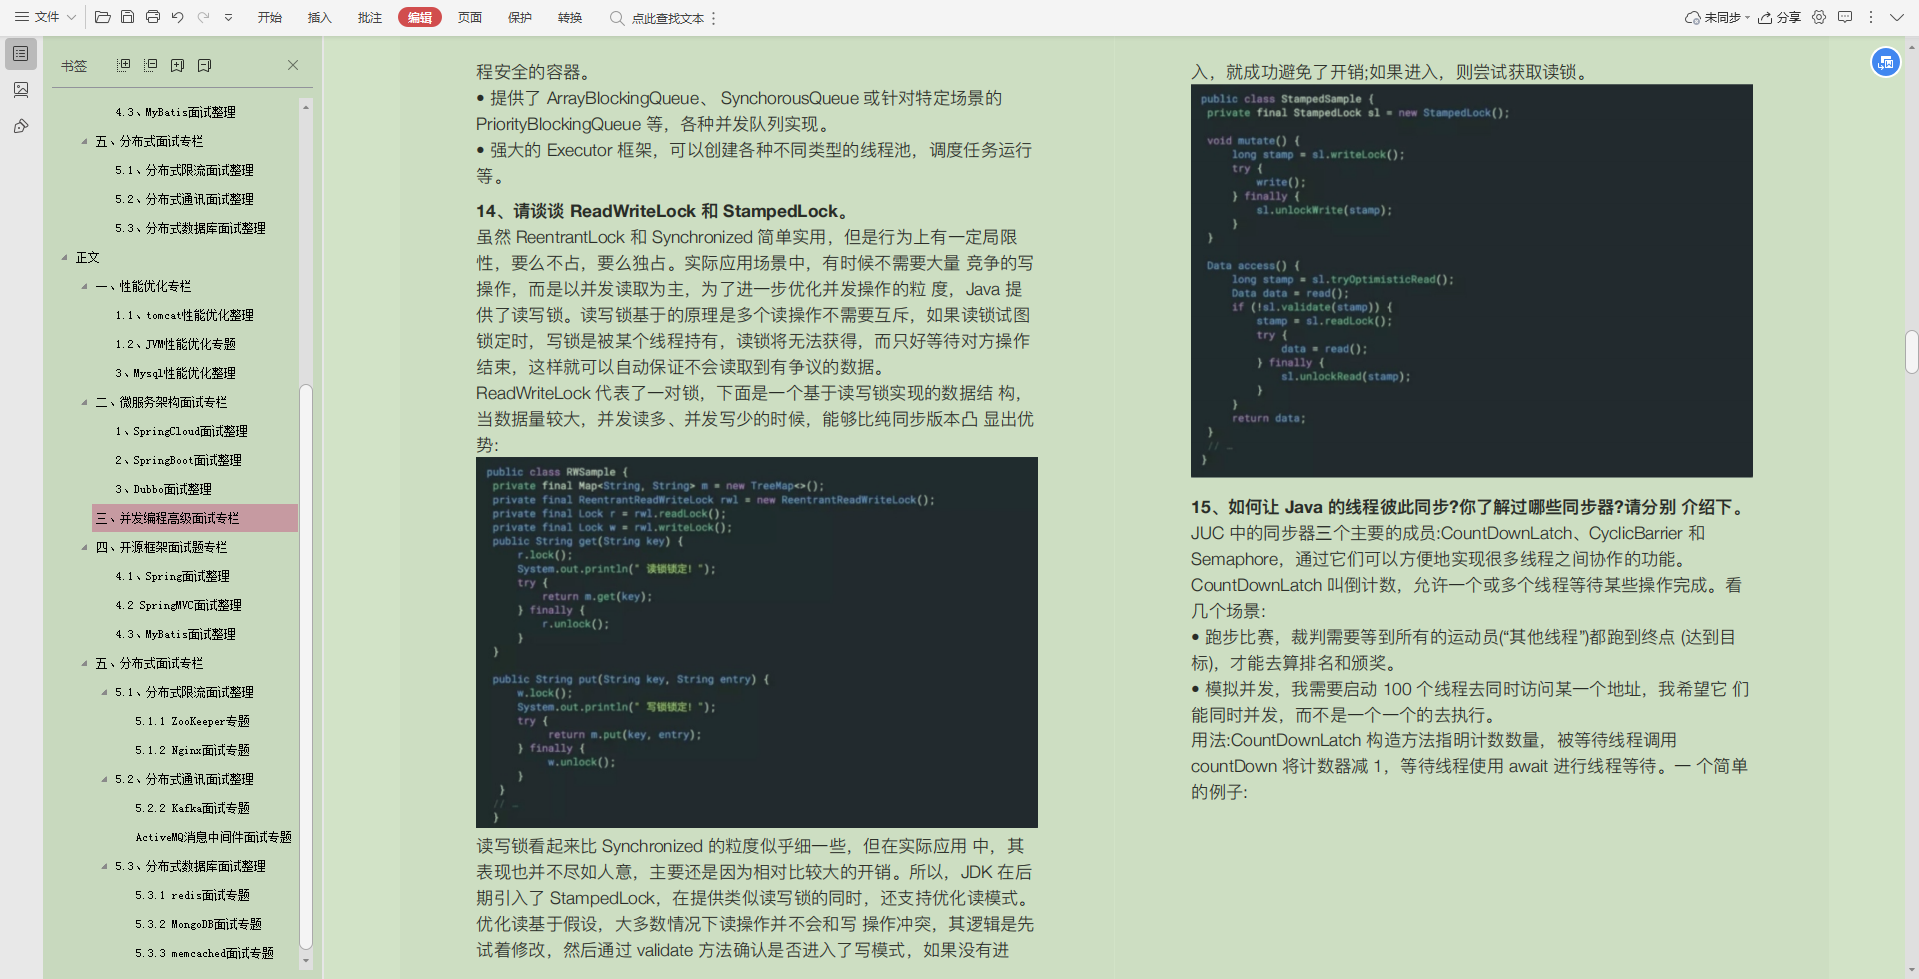Collapse the 正文 bookmark node
This screenshot has width=1919, height=979.
[x=64, y=257]
